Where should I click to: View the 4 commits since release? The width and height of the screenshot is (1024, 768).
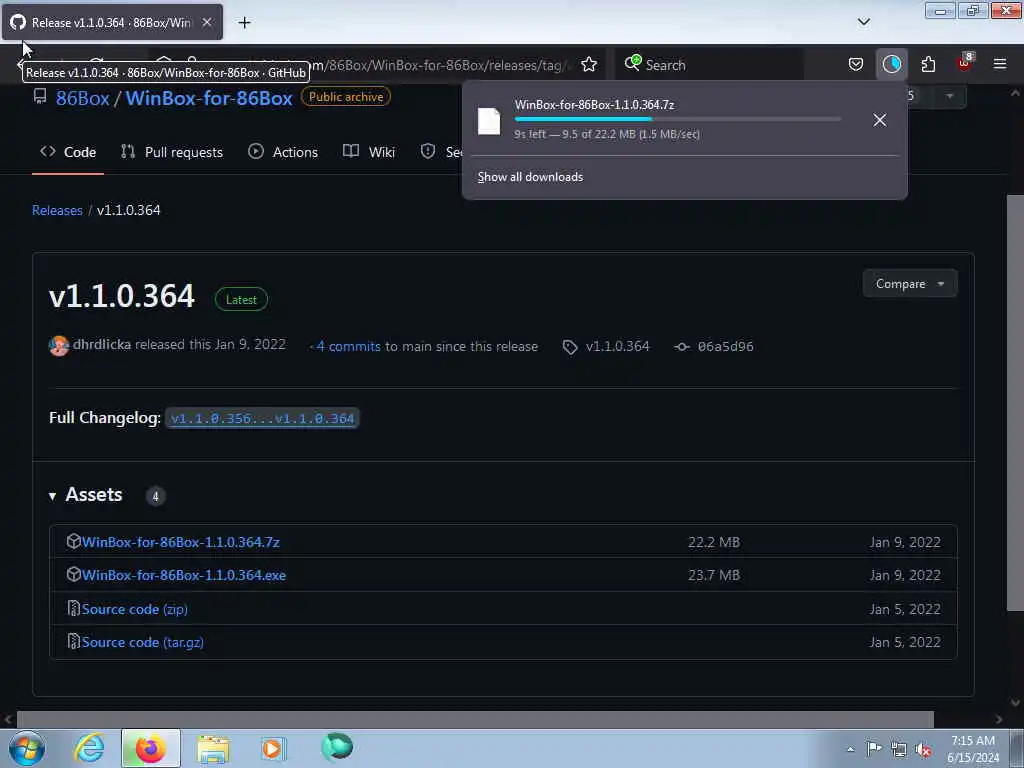(348, 347)
